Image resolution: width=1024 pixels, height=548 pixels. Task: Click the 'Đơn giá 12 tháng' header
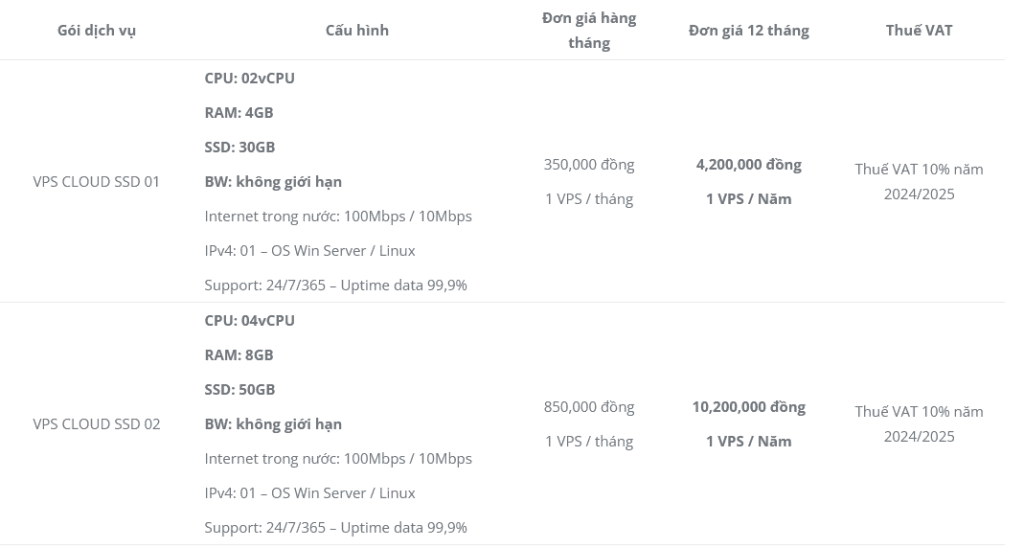click(748, 31)
